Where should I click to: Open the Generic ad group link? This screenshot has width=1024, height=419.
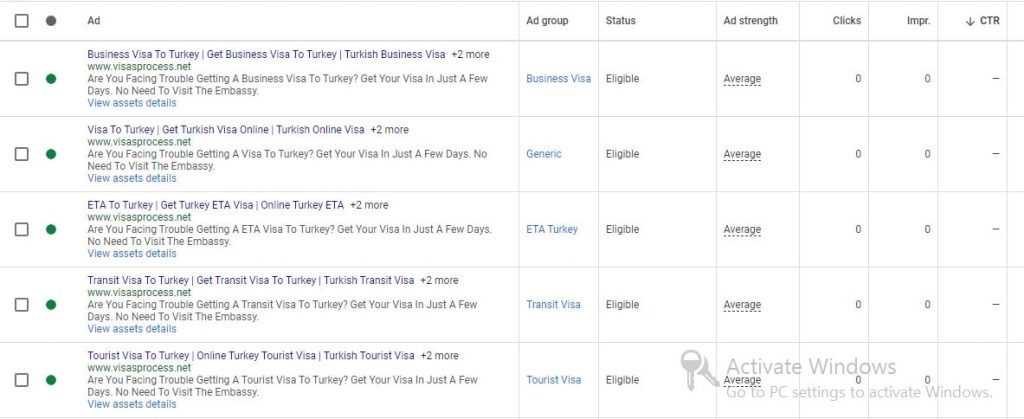coord(544,154)
